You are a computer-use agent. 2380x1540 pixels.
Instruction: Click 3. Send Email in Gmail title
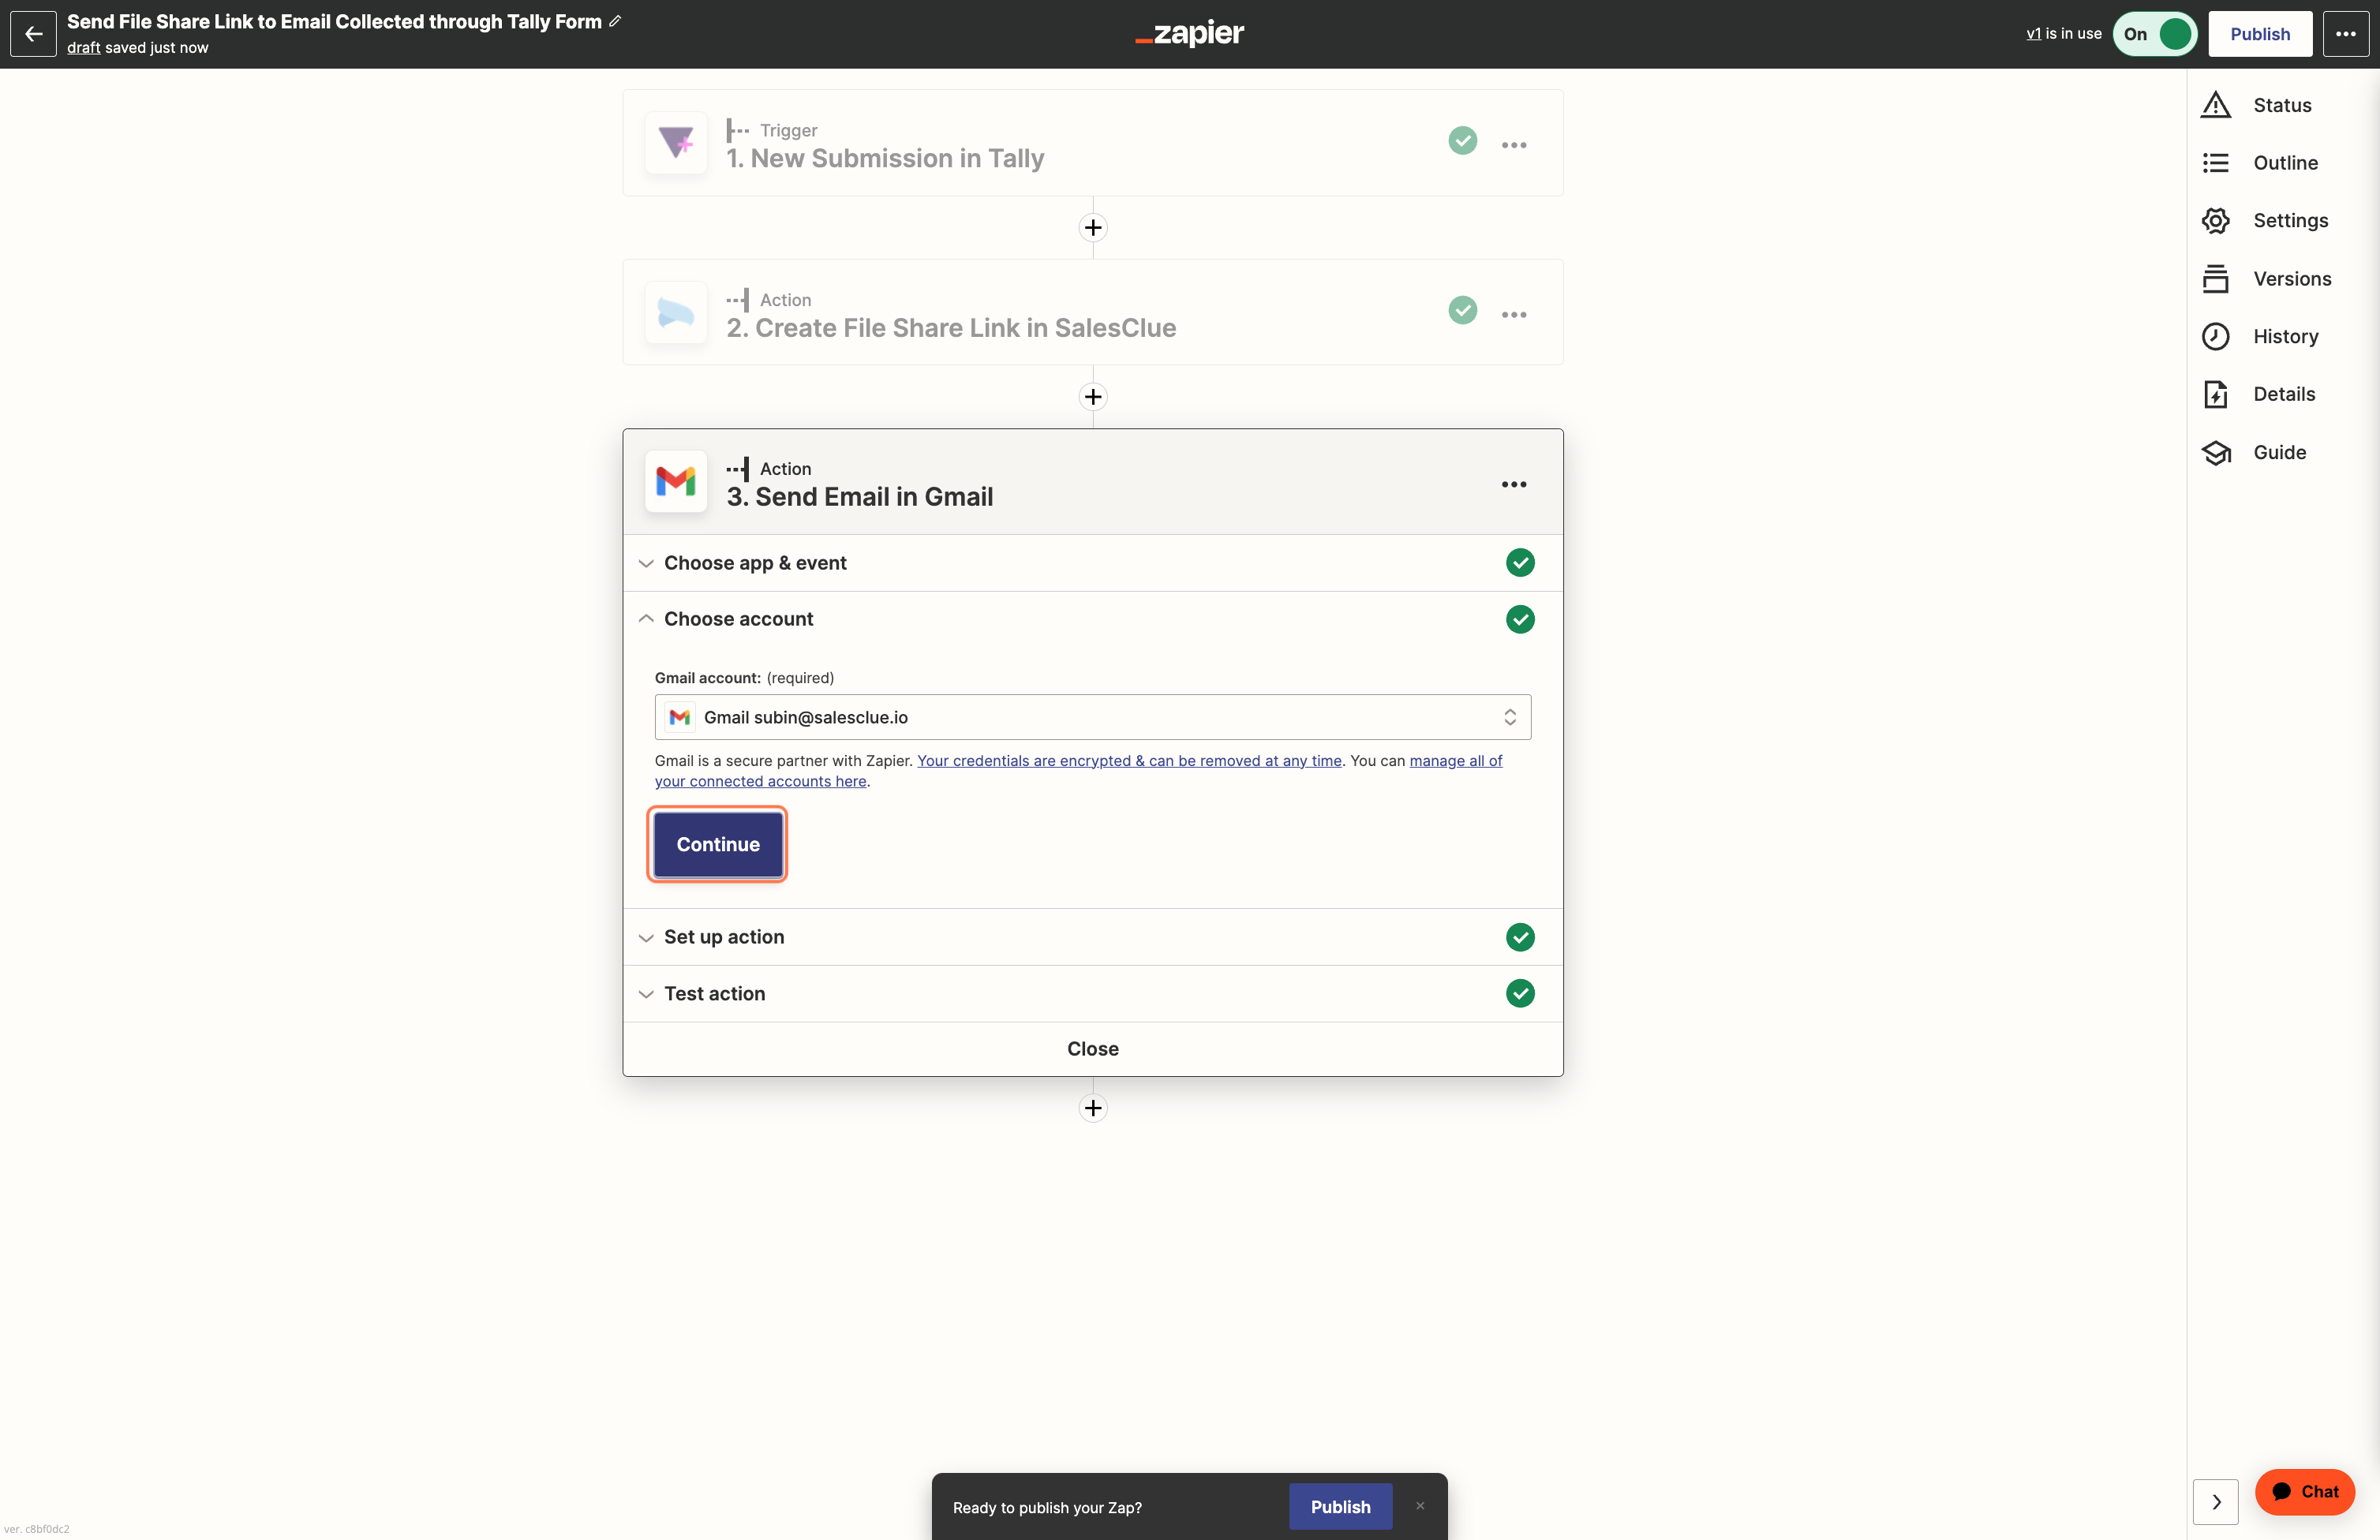point(859,497)
